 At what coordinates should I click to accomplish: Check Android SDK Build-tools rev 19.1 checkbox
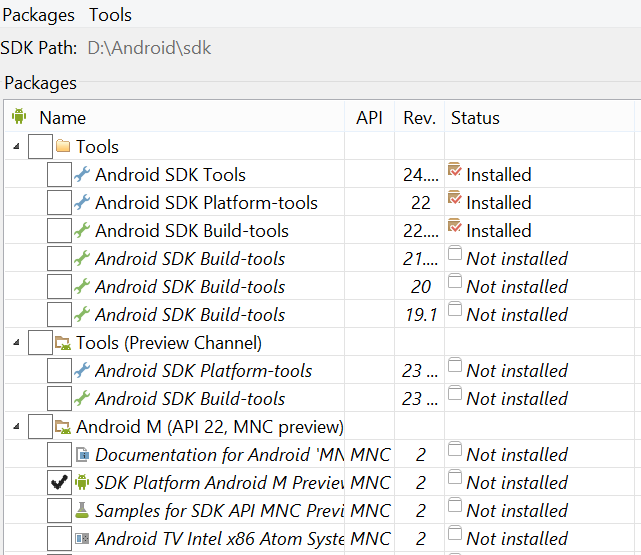[59, 314]
